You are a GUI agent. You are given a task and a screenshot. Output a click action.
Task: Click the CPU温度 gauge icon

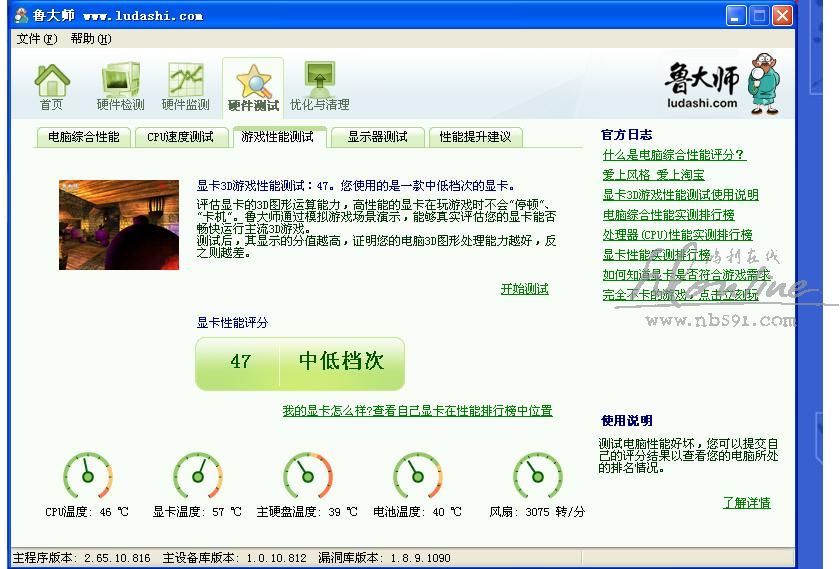coord(88,475)
